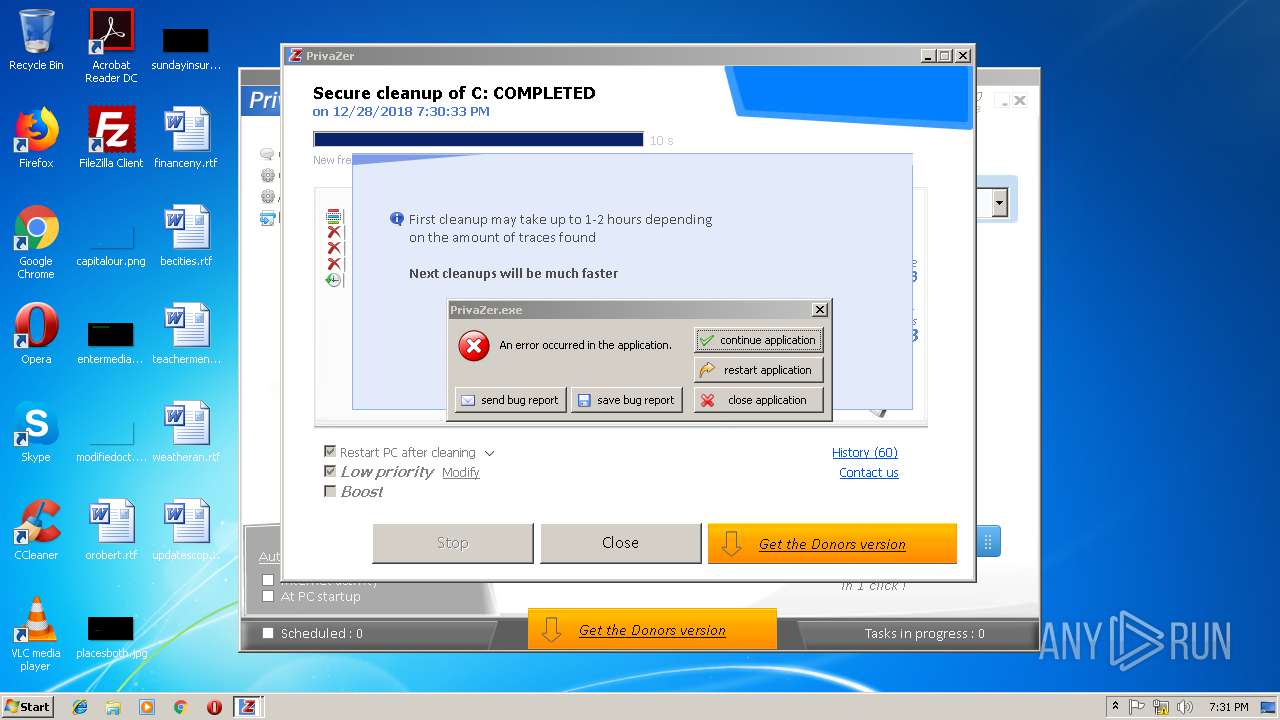Open the dropdown in main PrivaZer window
The image size is (1280, 720).
(x=999, y=203)
